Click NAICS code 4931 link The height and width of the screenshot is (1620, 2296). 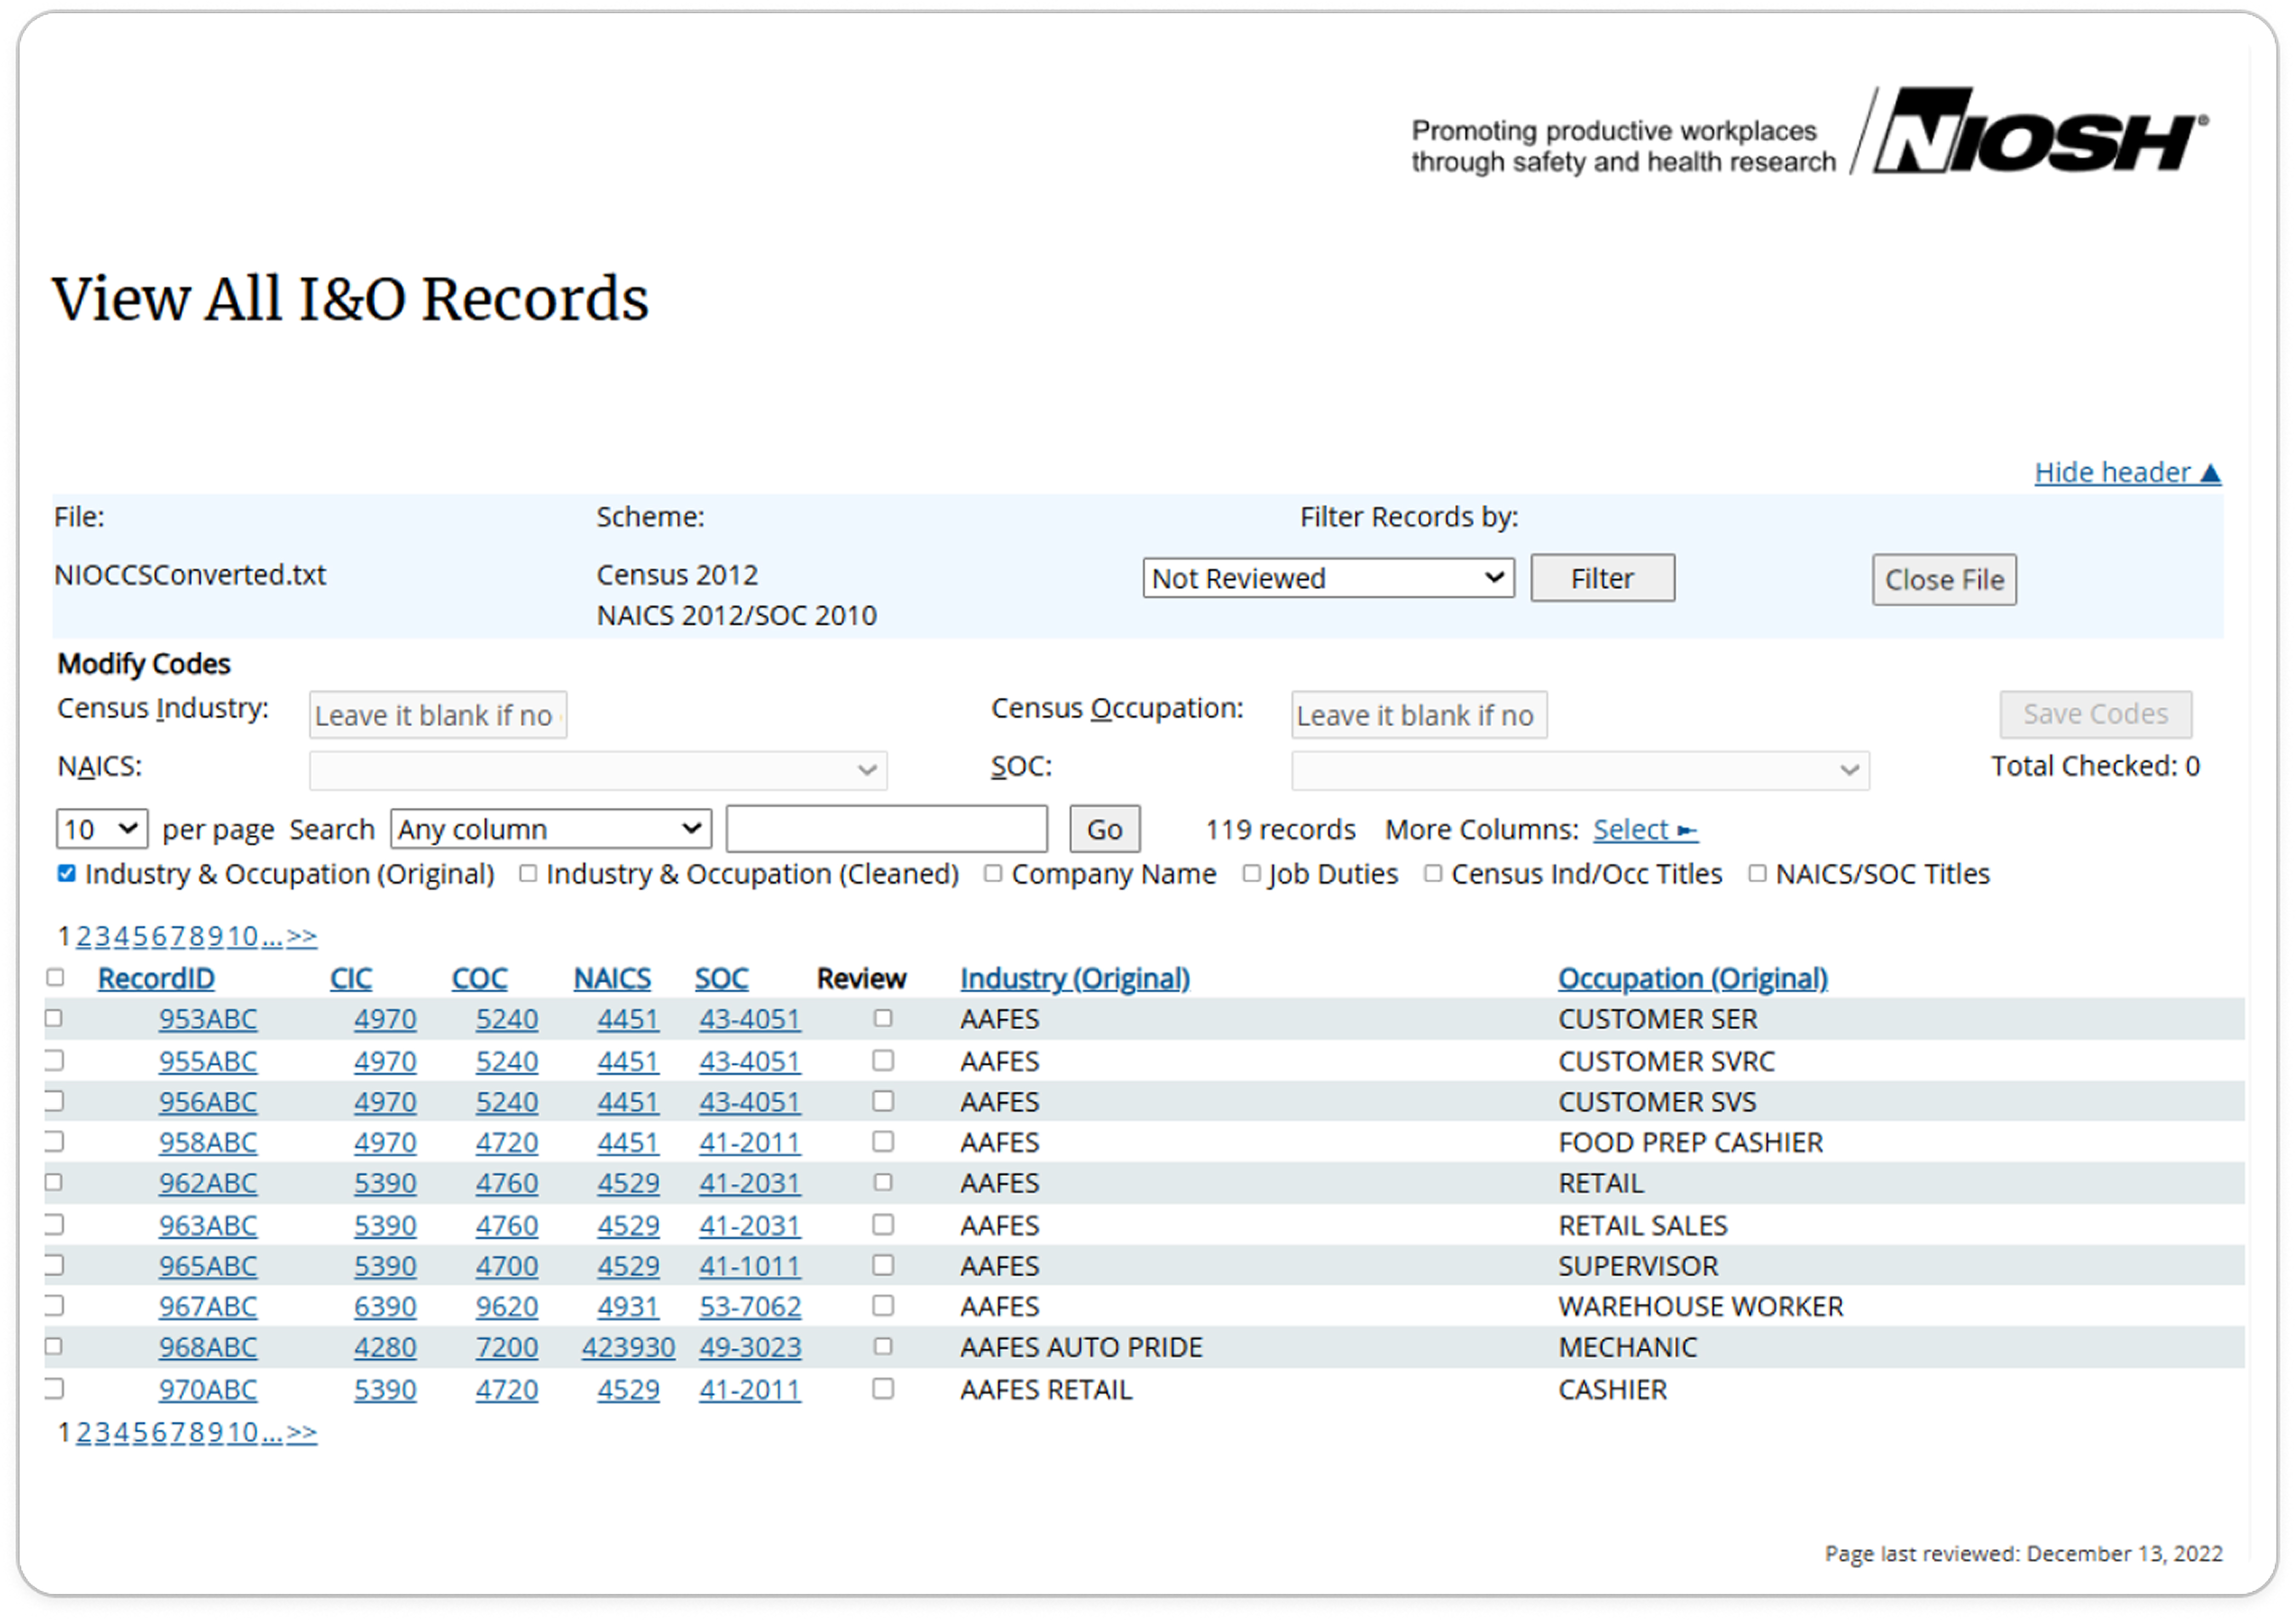pyautogui.click(x=628, y=1306)
